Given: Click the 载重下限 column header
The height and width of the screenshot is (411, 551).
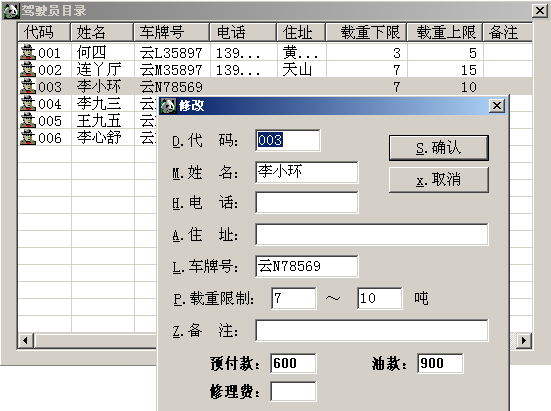Looking at the screenshot, I should (x=366, y=32).
